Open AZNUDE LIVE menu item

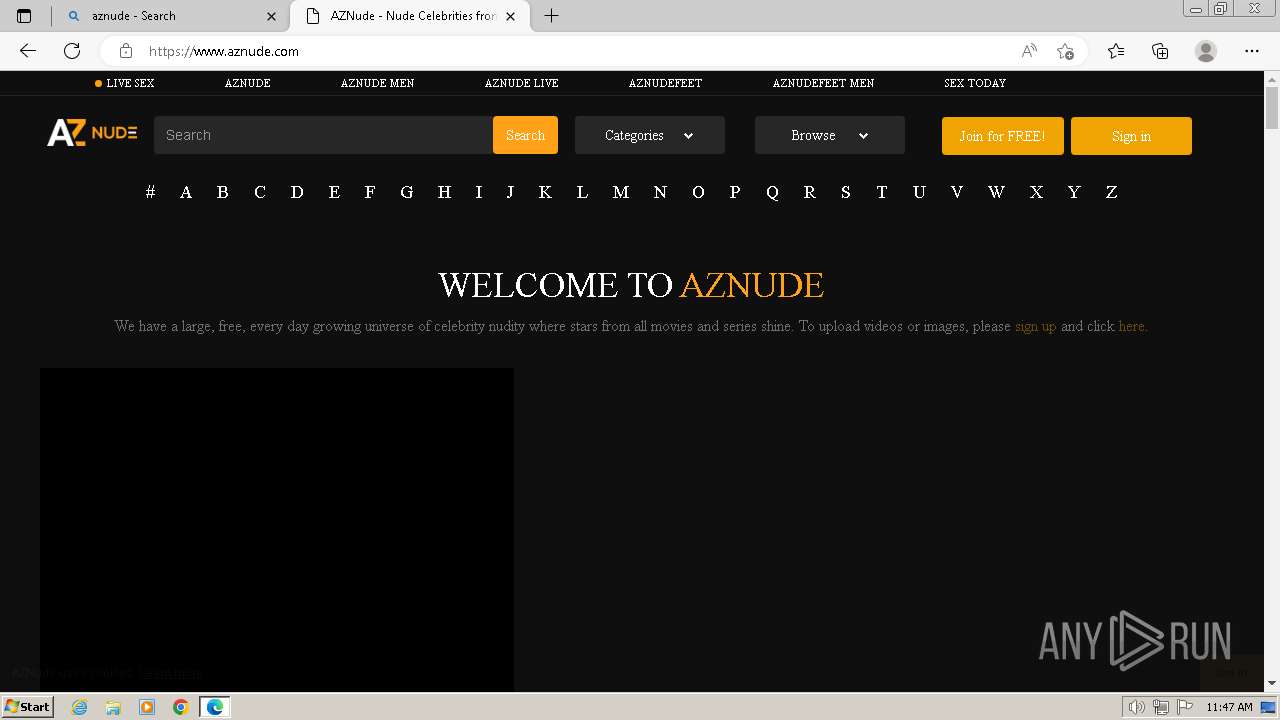pos(522,83)
